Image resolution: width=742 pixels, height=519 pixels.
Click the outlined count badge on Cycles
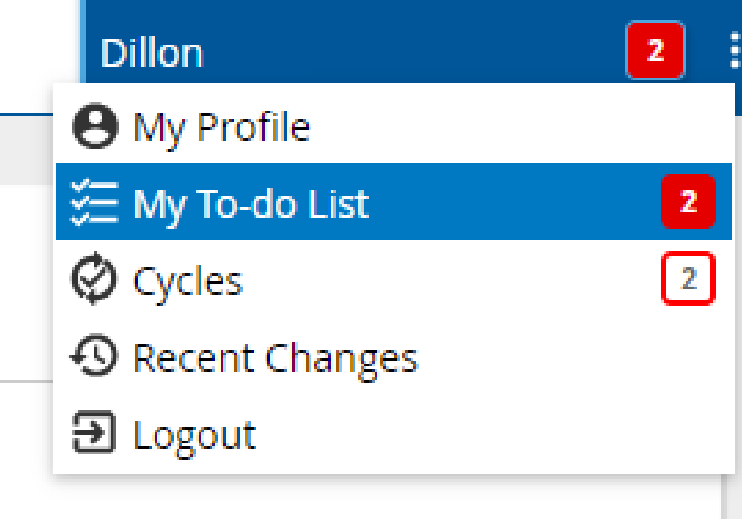[x=688, y=280]
